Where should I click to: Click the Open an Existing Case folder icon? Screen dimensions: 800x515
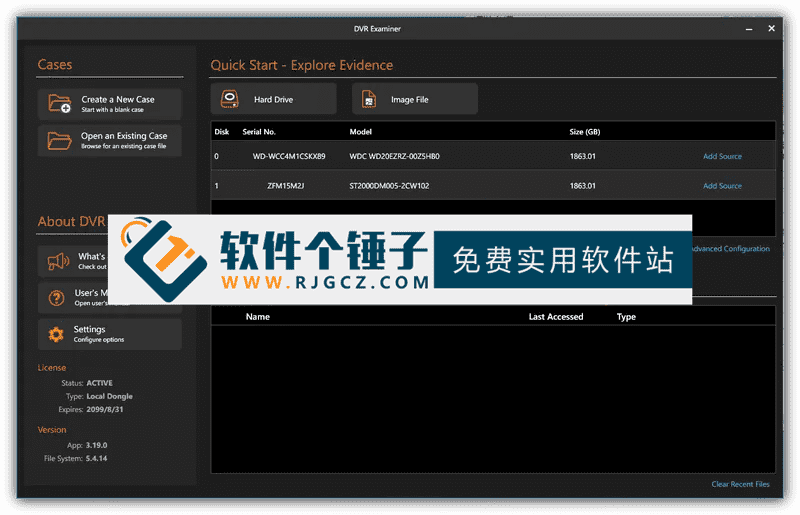tap(59, 140)
